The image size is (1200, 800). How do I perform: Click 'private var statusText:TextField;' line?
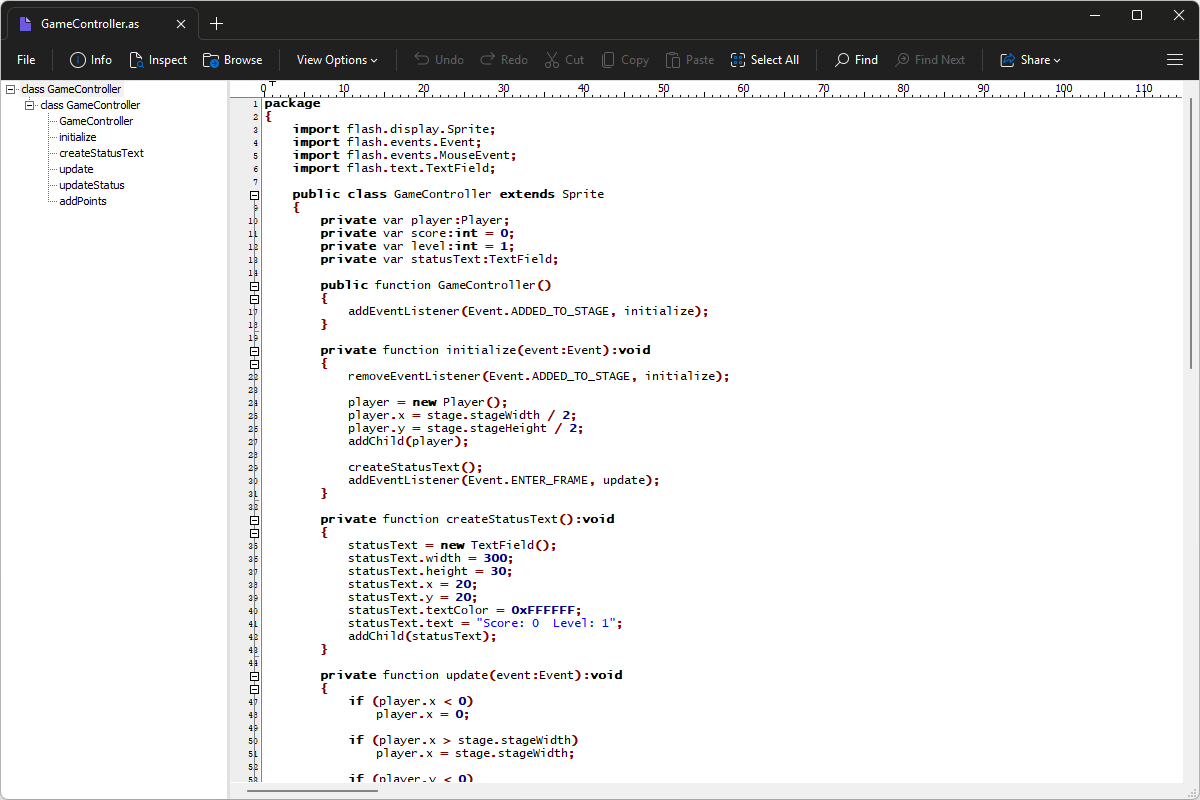click(439, 259)
